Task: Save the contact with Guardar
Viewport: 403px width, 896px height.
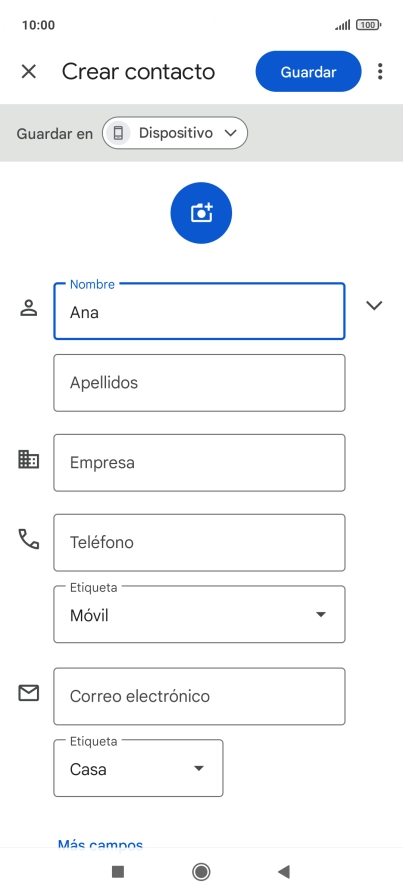Action: [308, 71]
